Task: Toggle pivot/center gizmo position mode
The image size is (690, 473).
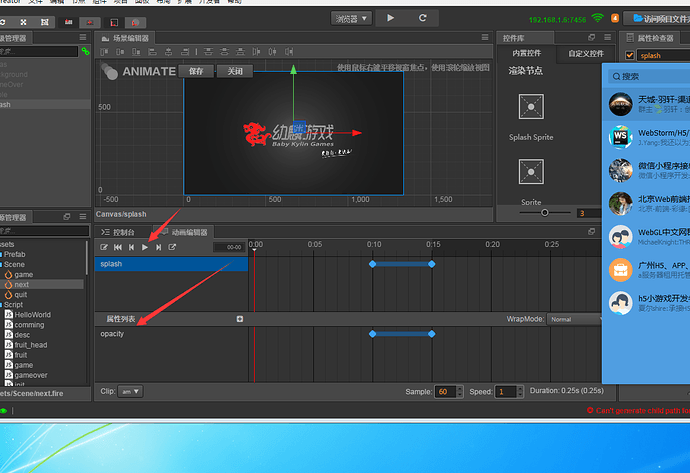Action: point(68,22)
